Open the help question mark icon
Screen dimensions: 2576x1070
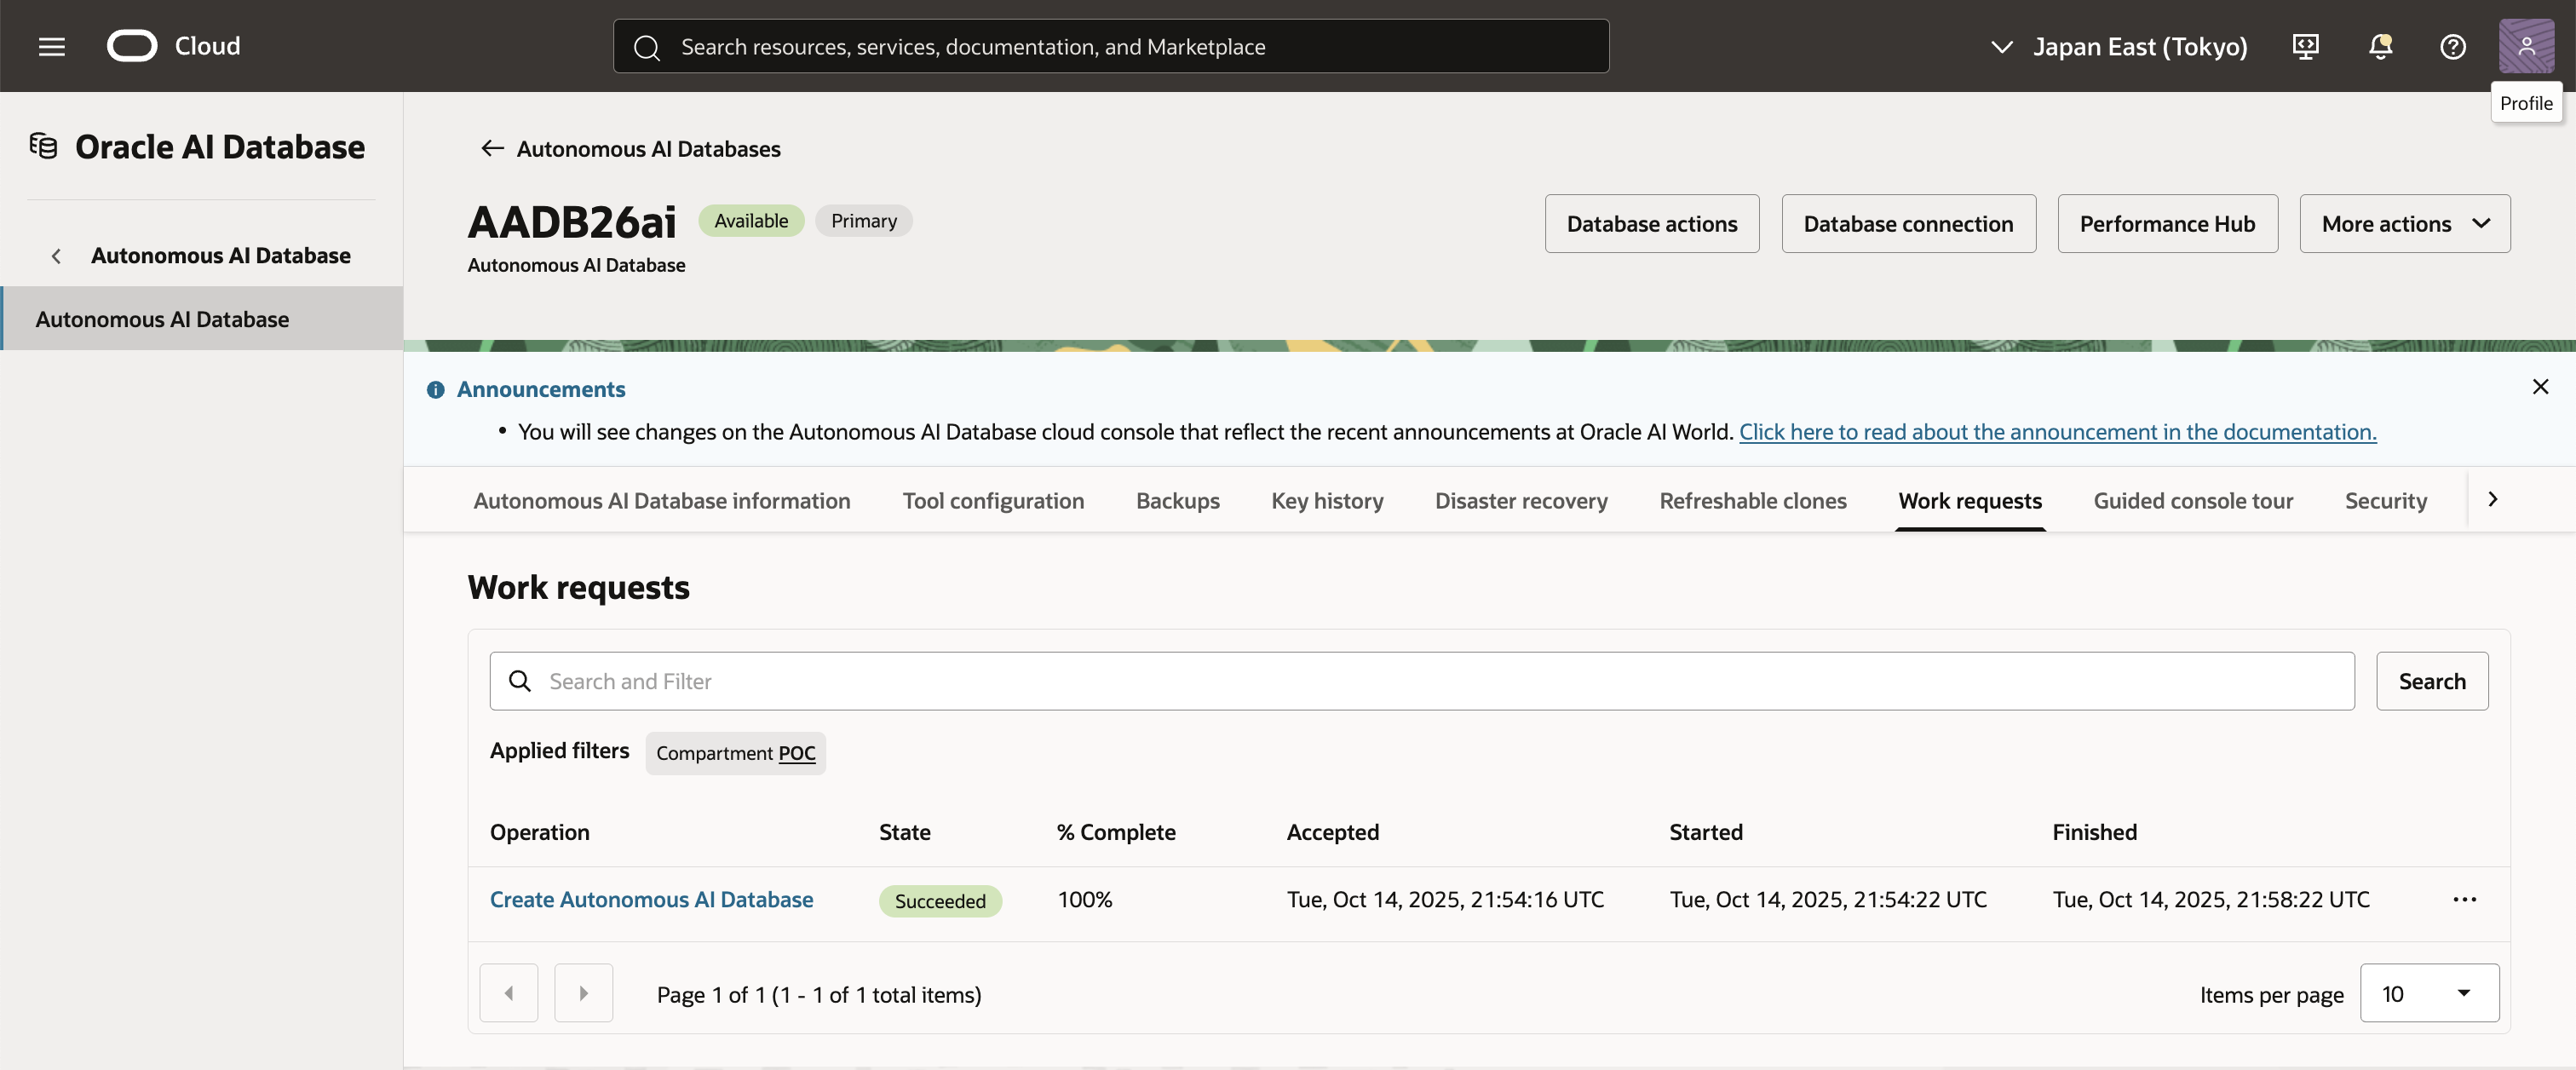point(2452,46)
